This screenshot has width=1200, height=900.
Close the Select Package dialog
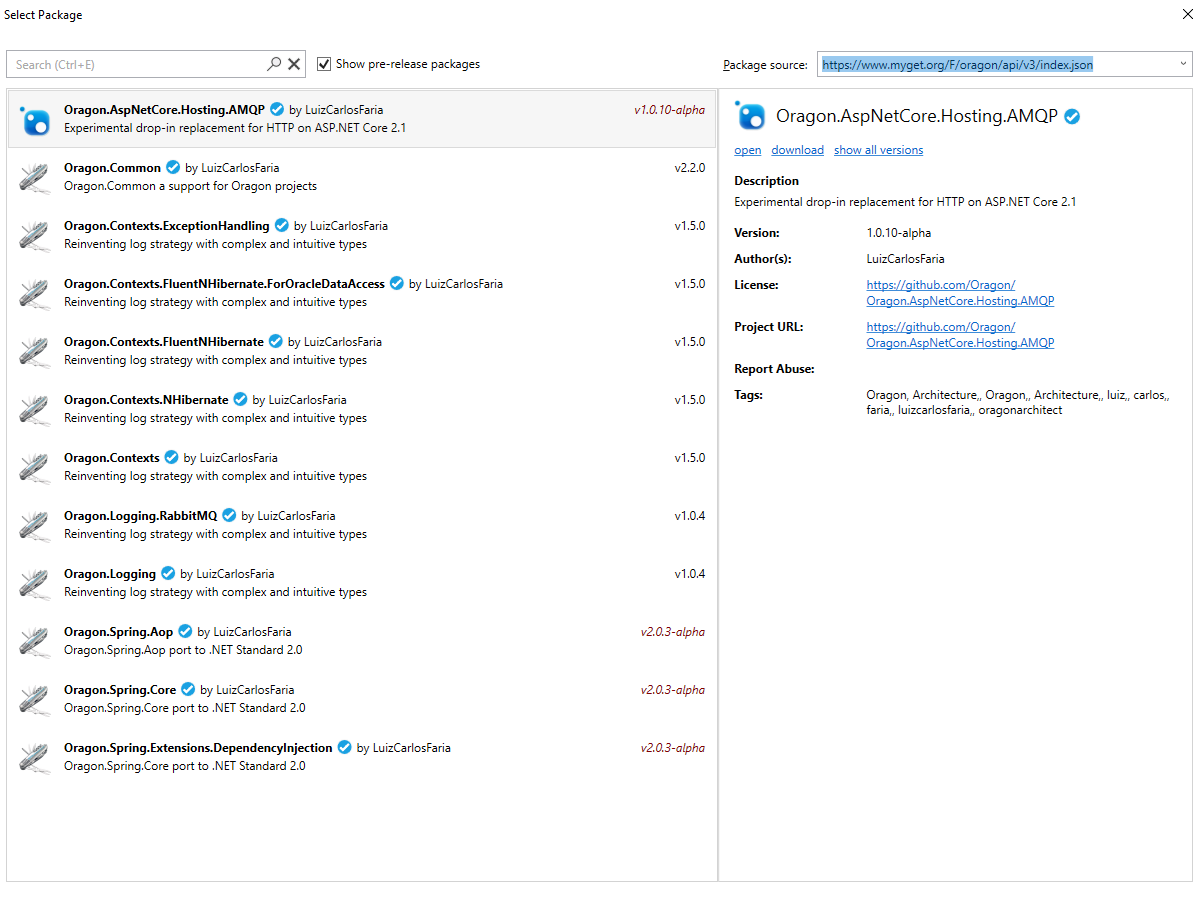[x=1186, y=15]
